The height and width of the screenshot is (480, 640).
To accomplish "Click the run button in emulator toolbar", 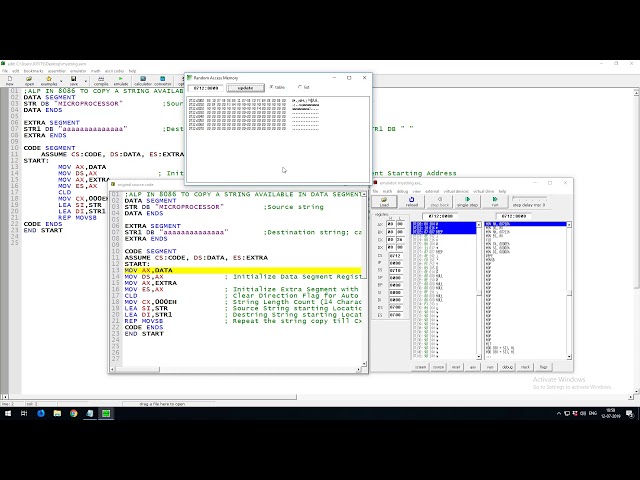I will tap(495, 201).
